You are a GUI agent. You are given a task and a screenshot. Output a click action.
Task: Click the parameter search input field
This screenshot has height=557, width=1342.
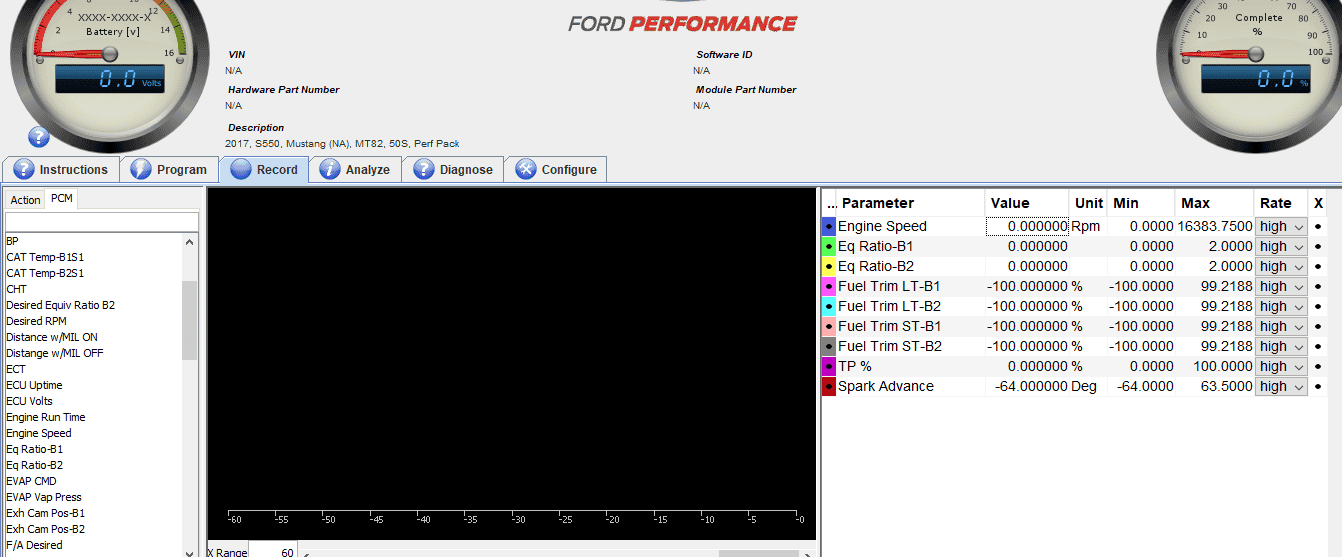tap(102, 221)
